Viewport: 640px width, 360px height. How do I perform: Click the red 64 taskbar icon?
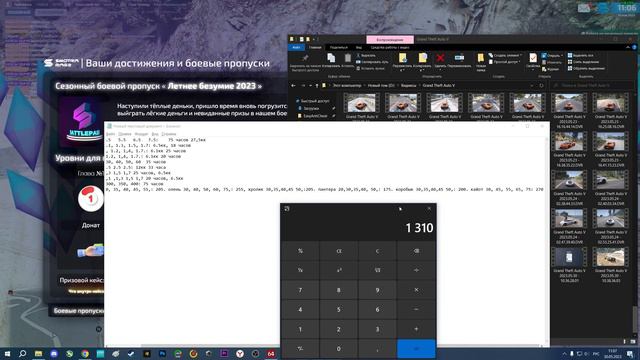pyautogui.click(x=271, y=353)
